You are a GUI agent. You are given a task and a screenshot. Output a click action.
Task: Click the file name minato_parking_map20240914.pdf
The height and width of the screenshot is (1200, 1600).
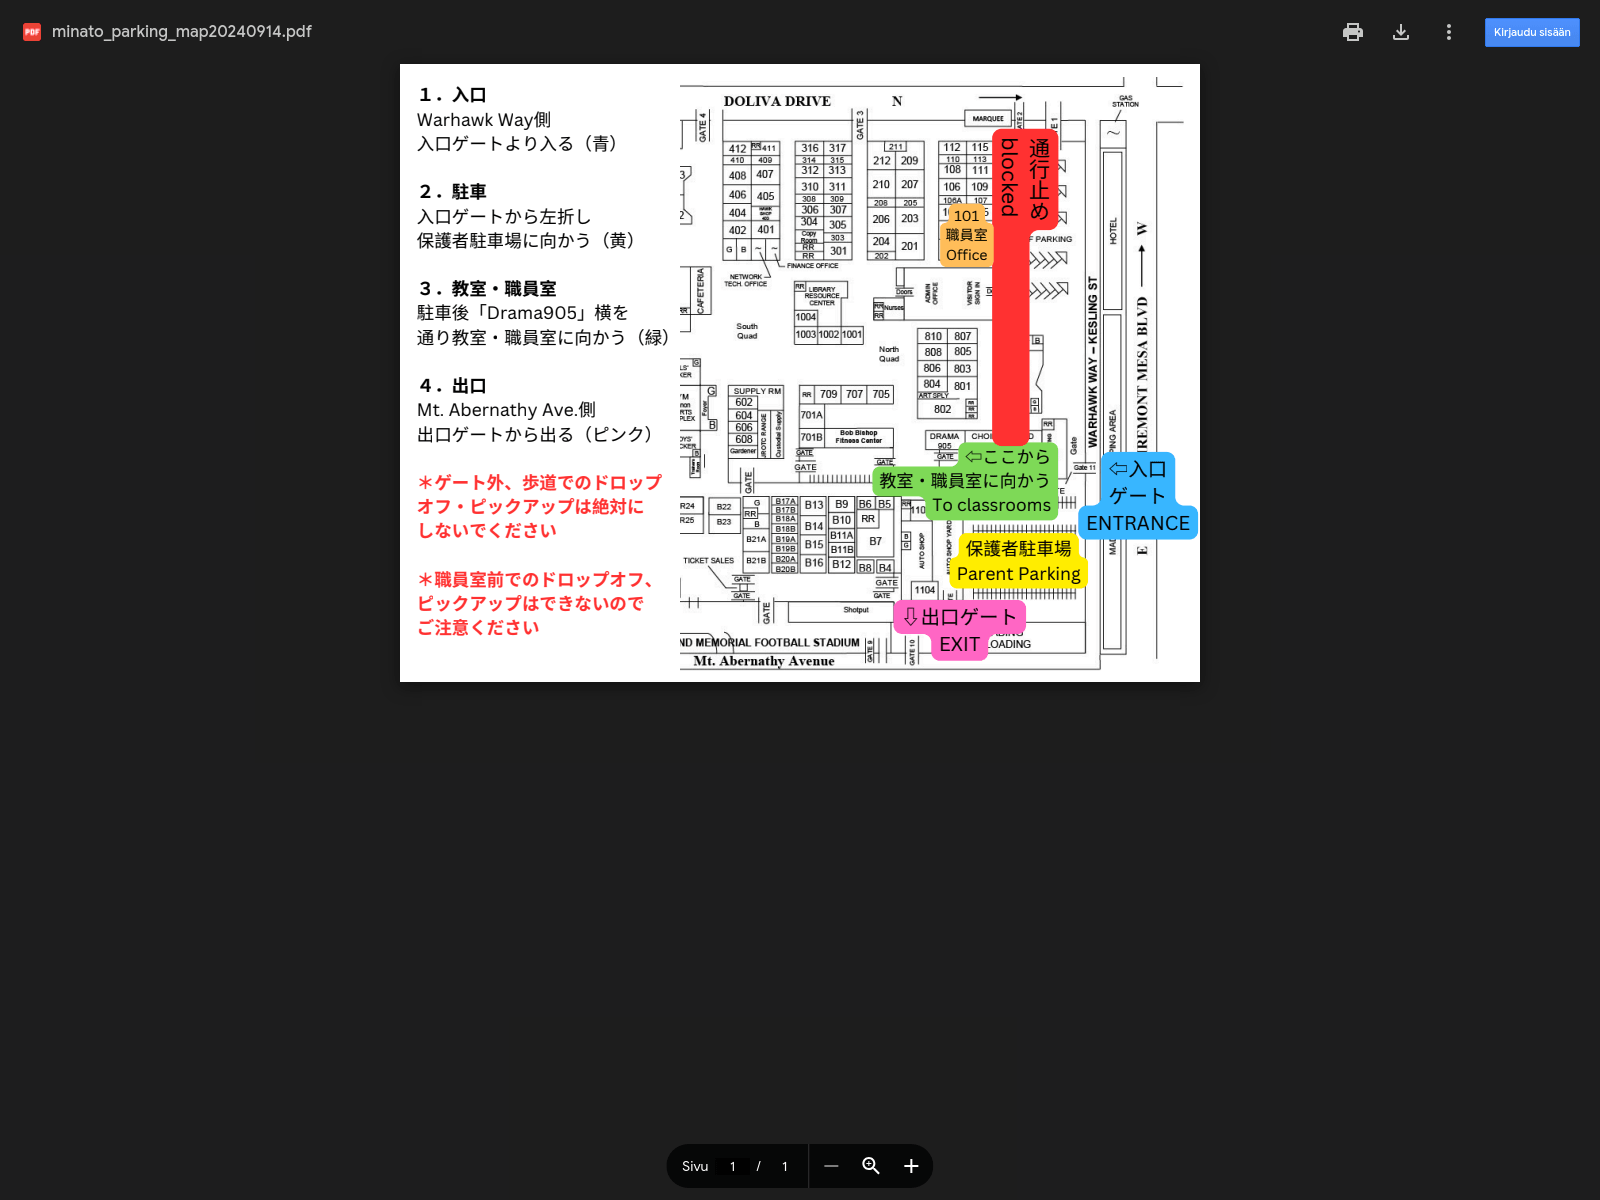click(x=182, y=32)
